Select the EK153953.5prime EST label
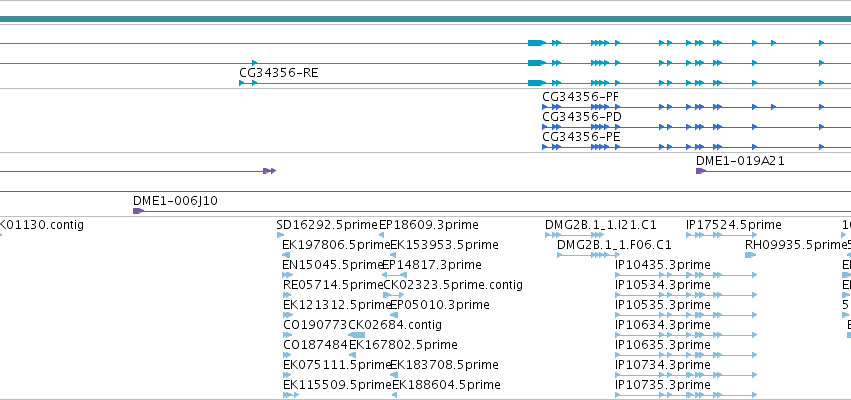The width and height of the screenshot is (851, 400). click(444, 245)
